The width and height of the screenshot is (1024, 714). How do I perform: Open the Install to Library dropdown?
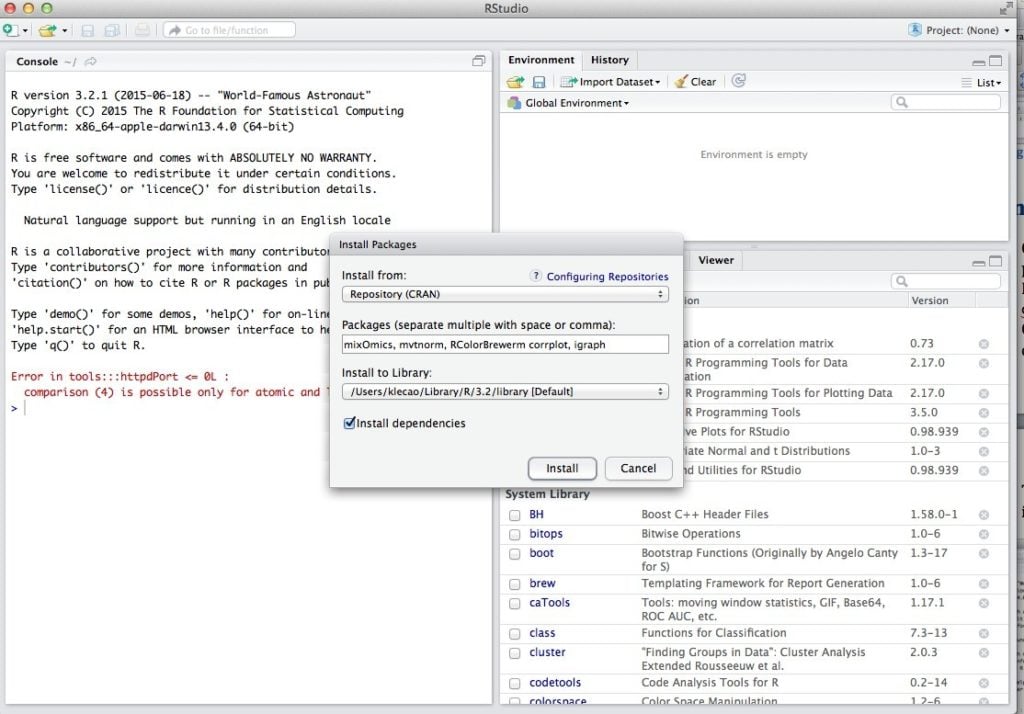pos(505,392)
